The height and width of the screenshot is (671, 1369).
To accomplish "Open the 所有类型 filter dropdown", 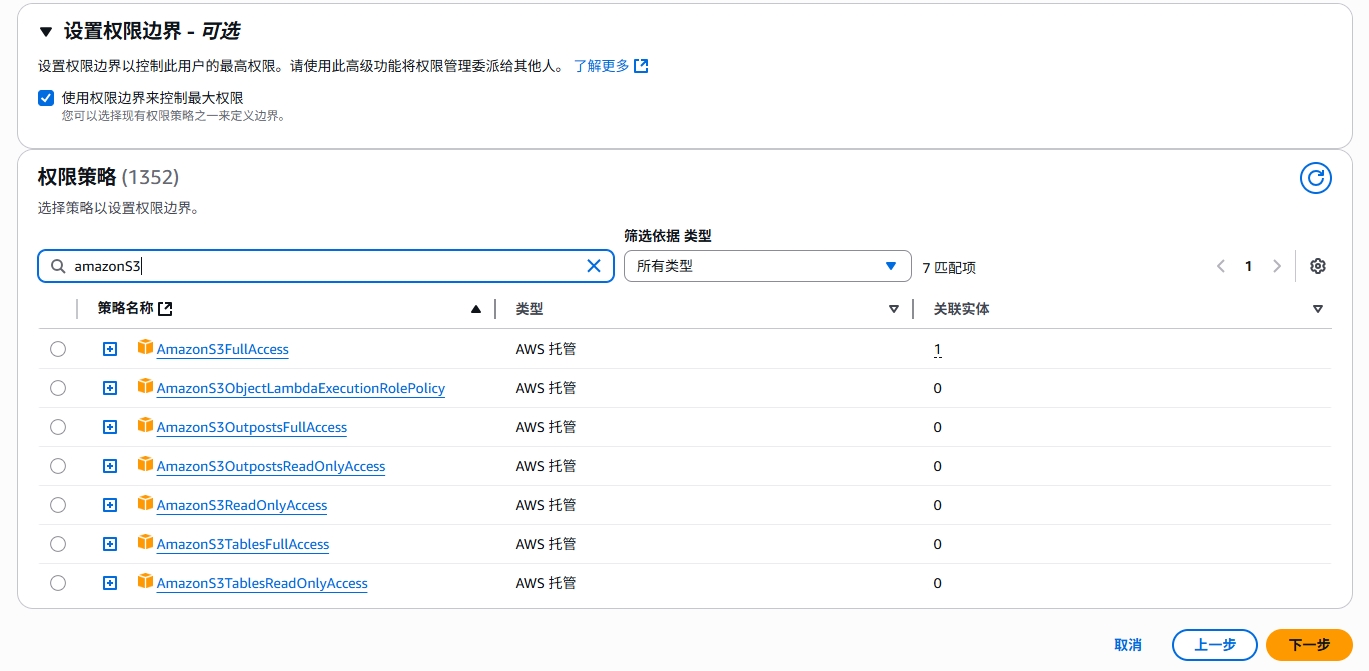I will pos(768,266).
